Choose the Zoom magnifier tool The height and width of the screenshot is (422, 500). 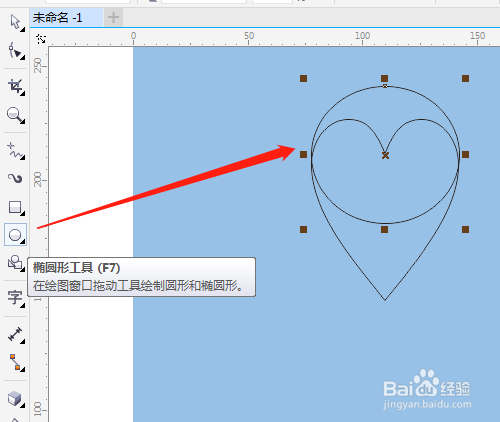(15, 115)
